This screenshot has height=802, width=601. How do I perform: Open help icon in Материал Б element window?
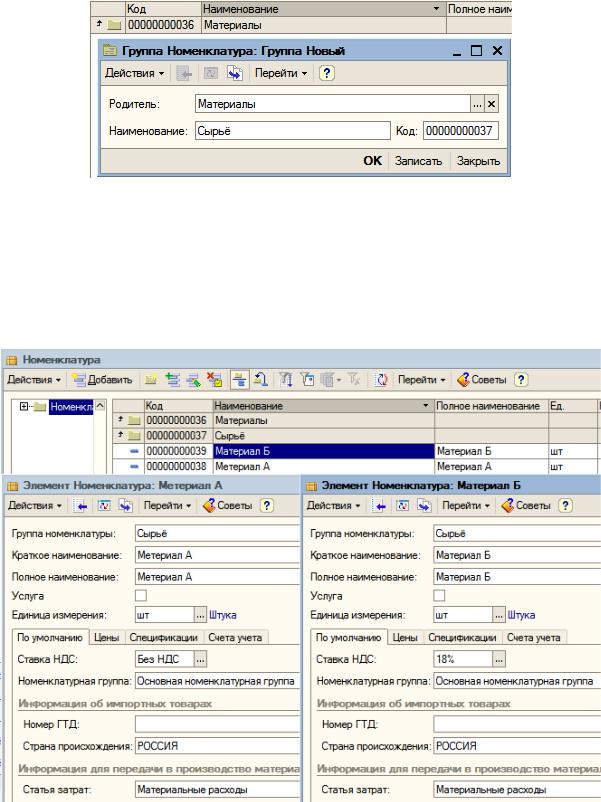(x=565, y=505)
